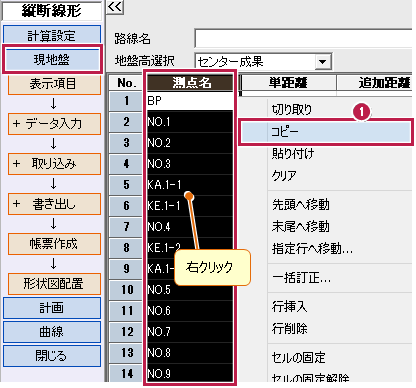Choose コピー from the context menu
Image resolution: width=416 pixels, height=388 pixels.
326,132
